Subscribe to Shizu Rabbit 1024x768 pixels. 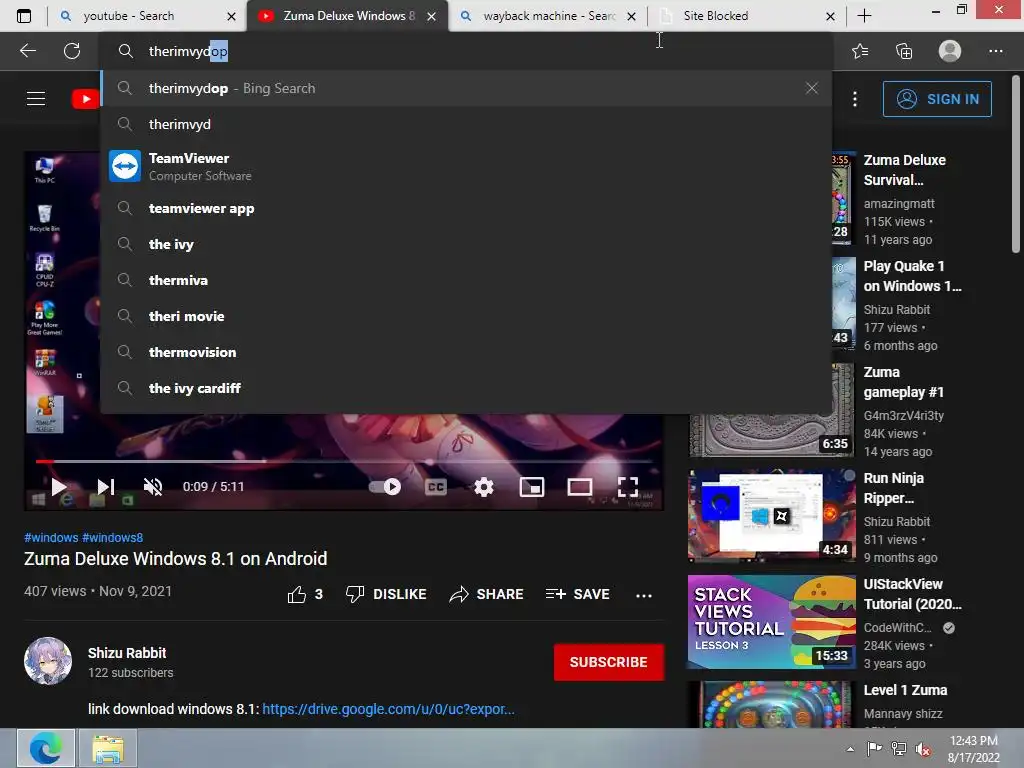[609, 662]
